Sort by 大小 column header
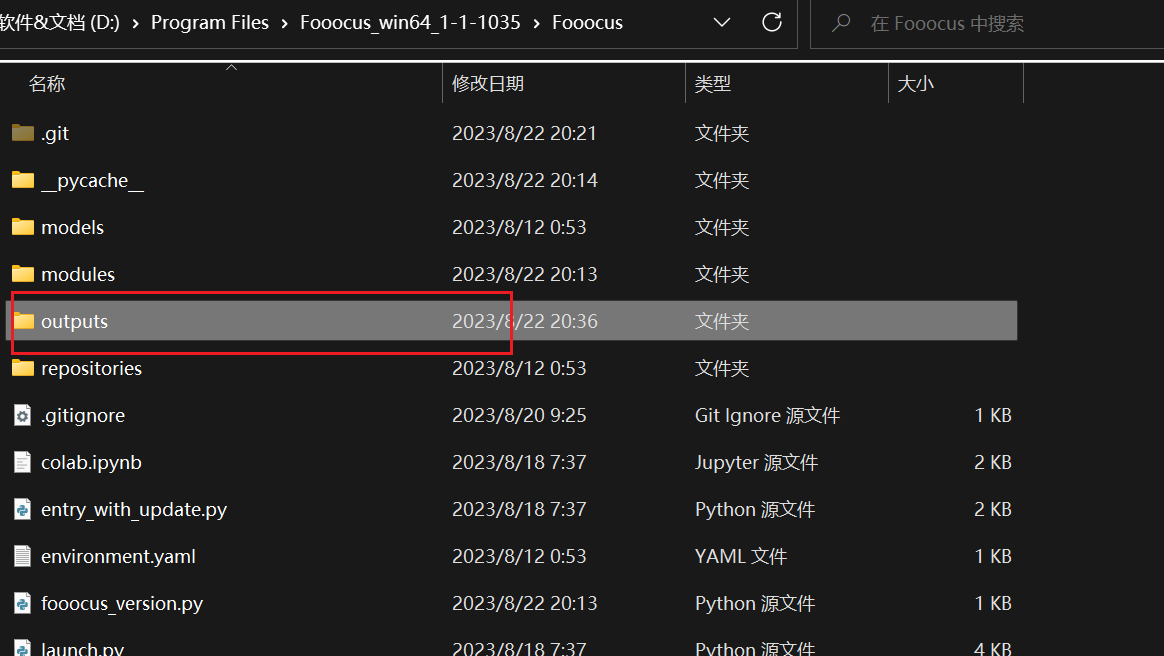Image resolution: width=1164 pixels, height=656 pixels. pos(915,84)
